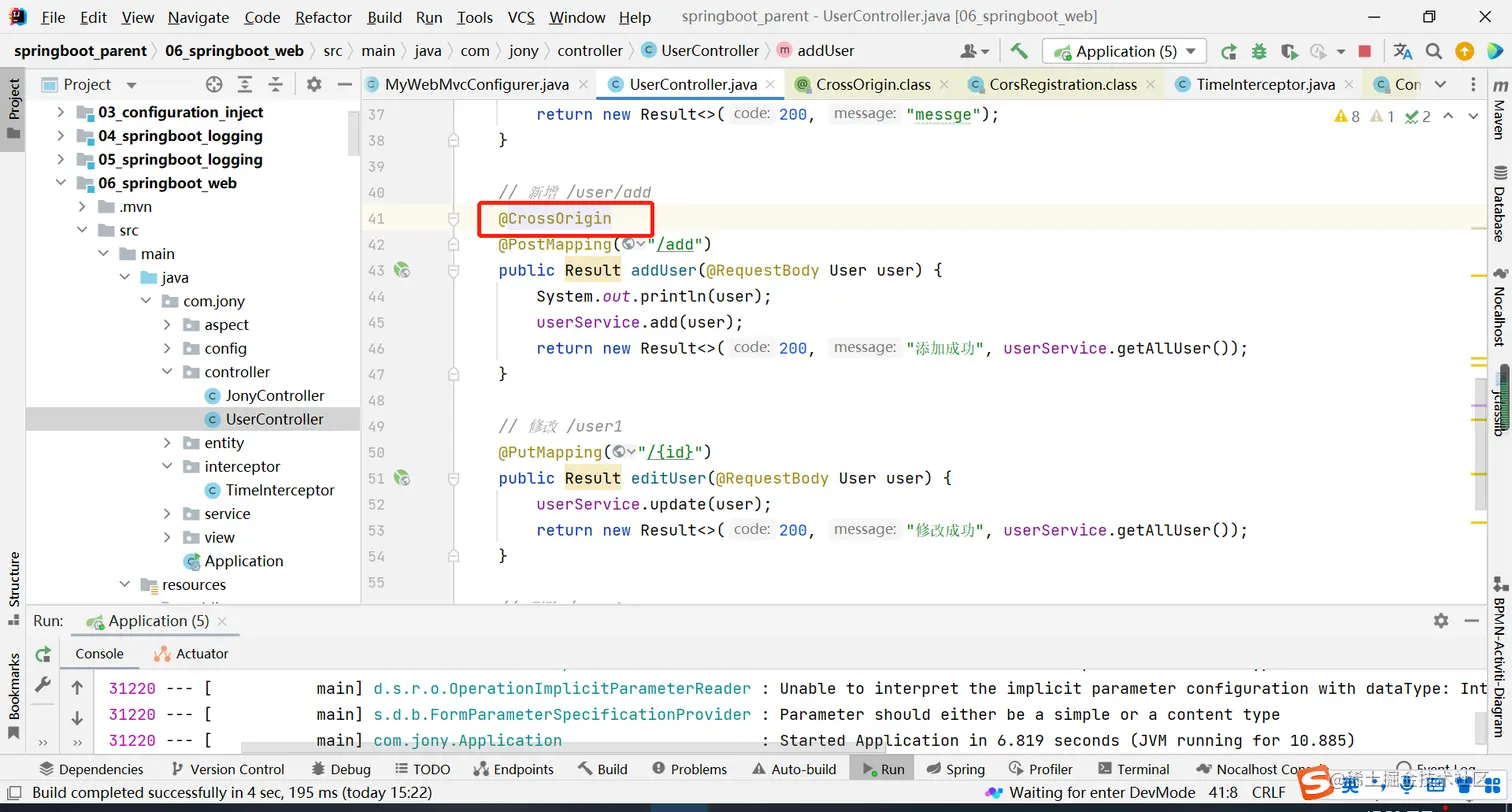
Task: Stop the running application
Action: pyautogui.click(x=1365, y=51)
